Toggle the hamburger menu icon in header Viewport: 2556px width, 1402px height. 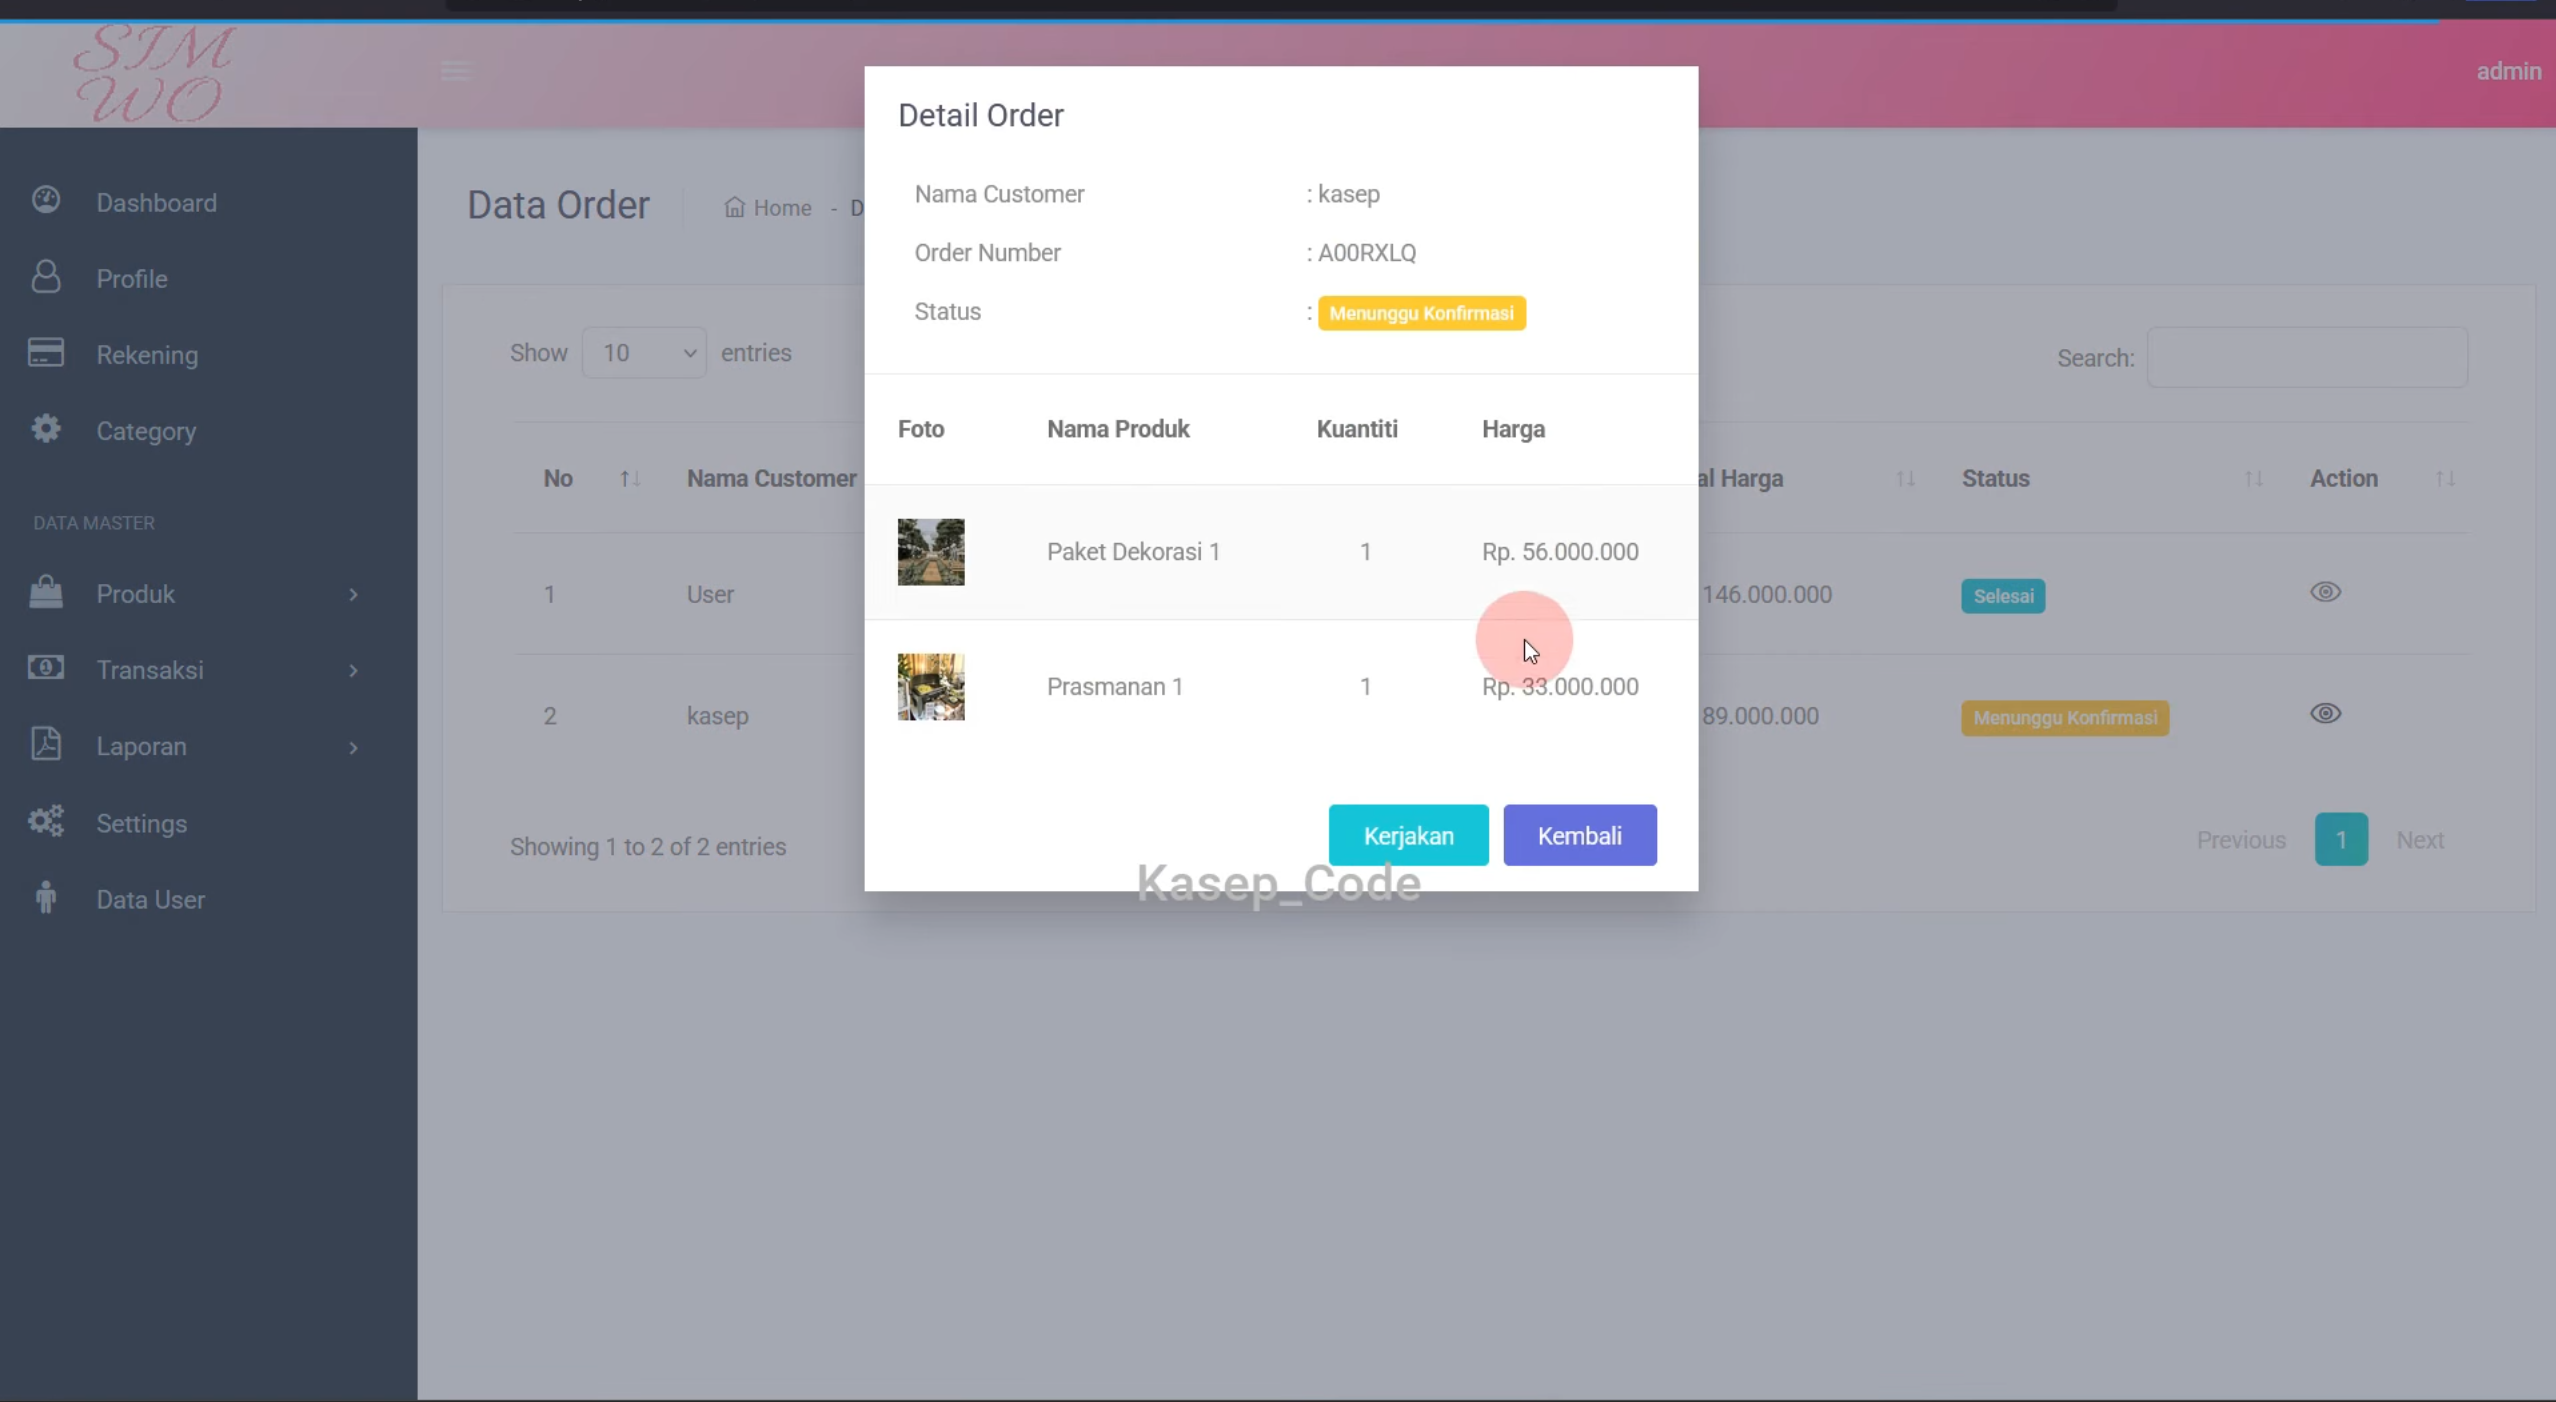(455, 71)
